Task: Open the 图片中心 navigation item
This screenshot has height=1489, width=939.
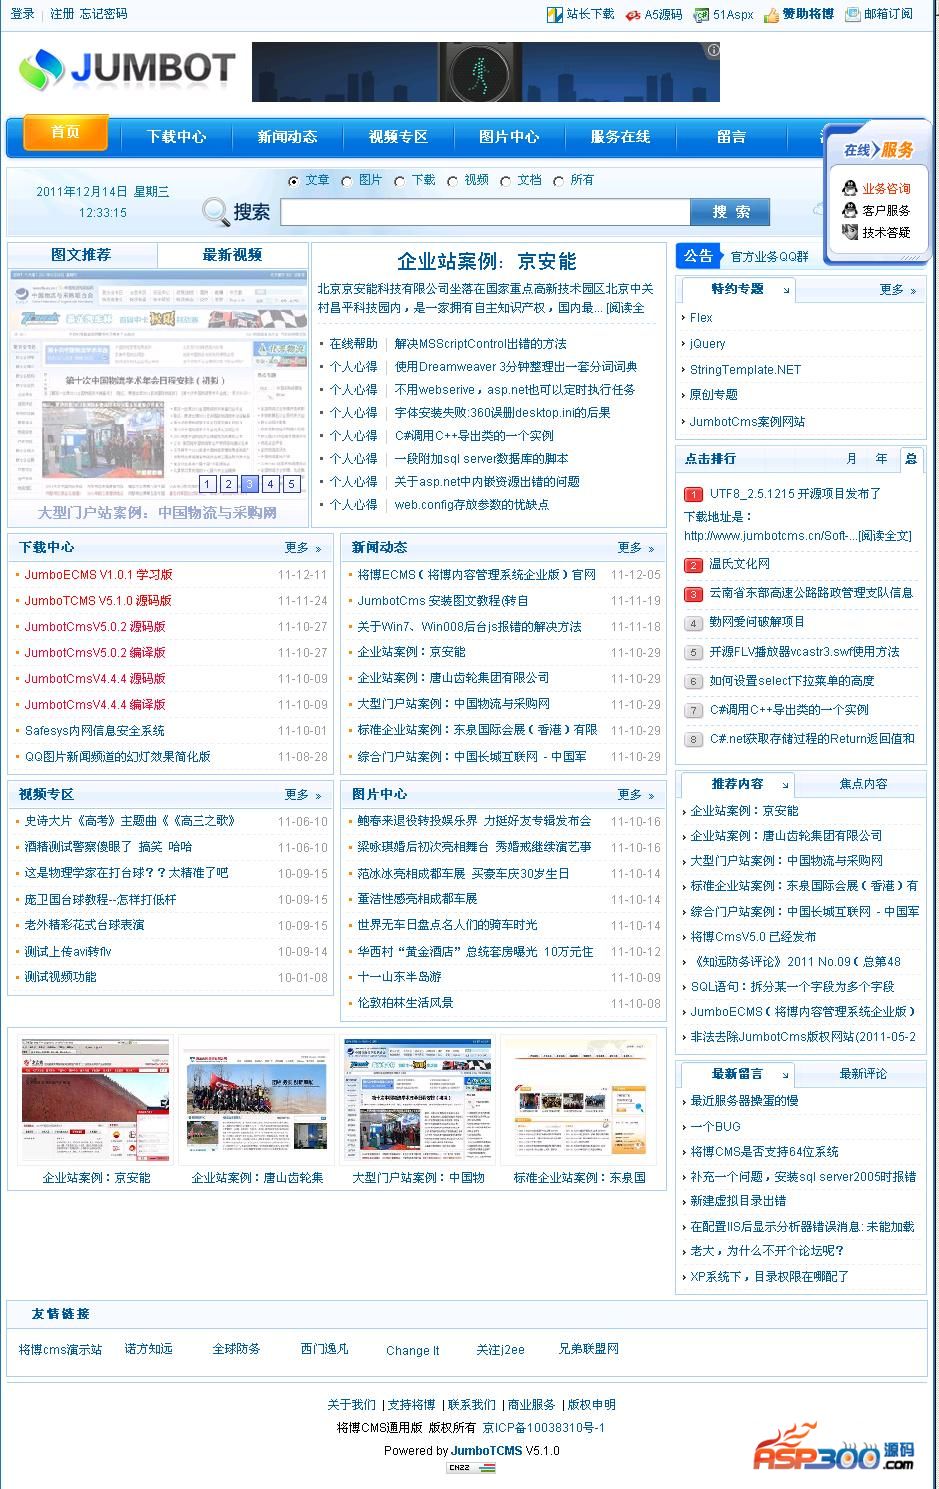Action: [509, 137]
